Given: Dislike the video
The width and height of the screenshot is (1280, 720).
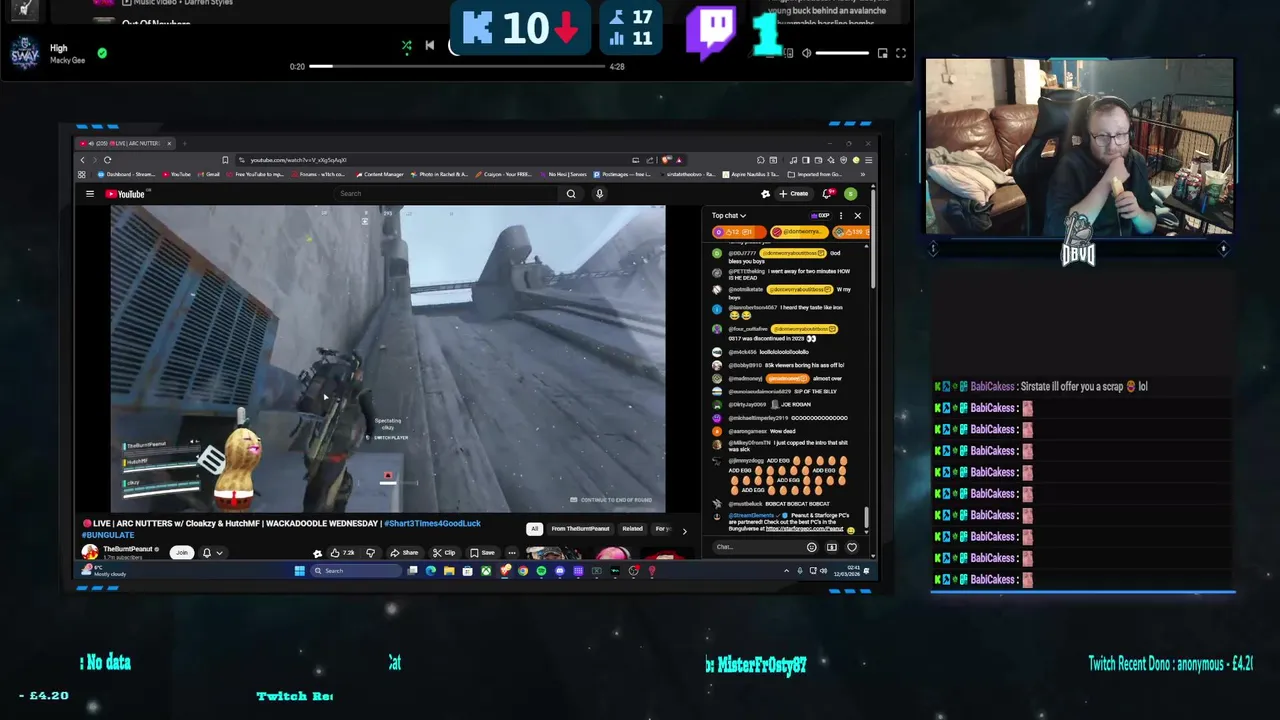Looking at the screenshot, I should click(370, 552).
